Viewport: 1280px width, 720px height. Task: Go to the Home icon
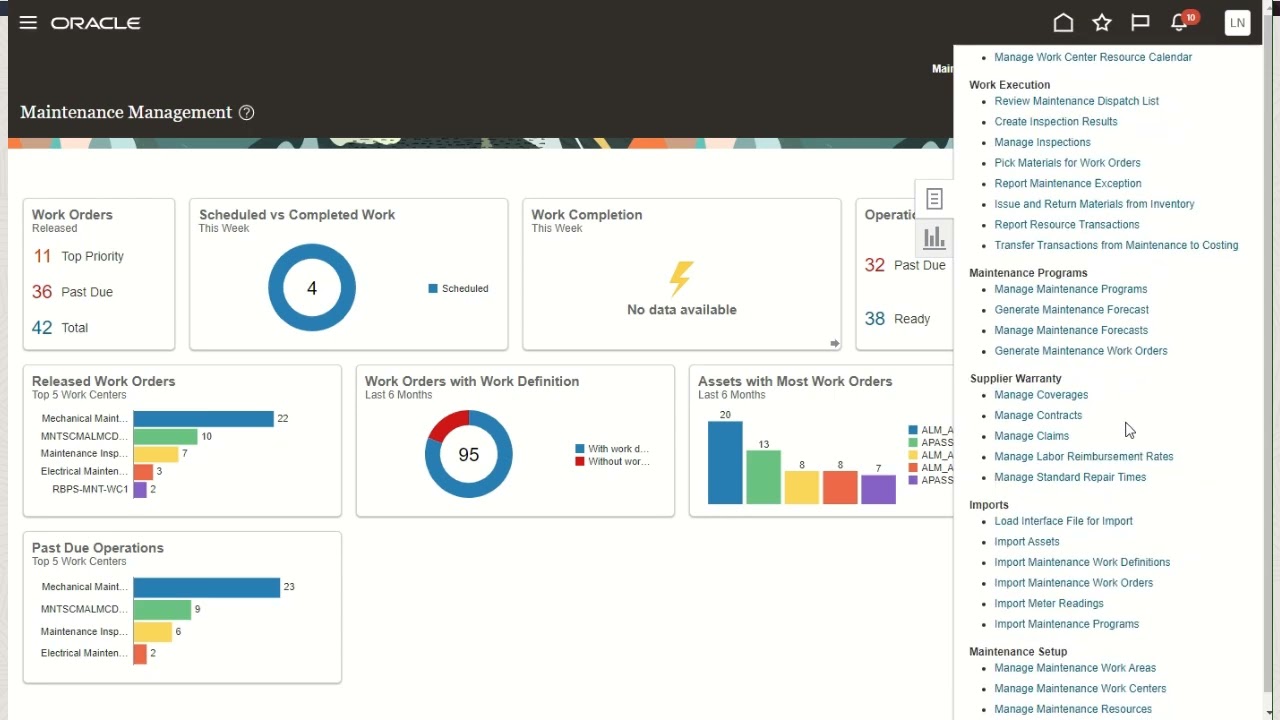tap(1063, 22)
